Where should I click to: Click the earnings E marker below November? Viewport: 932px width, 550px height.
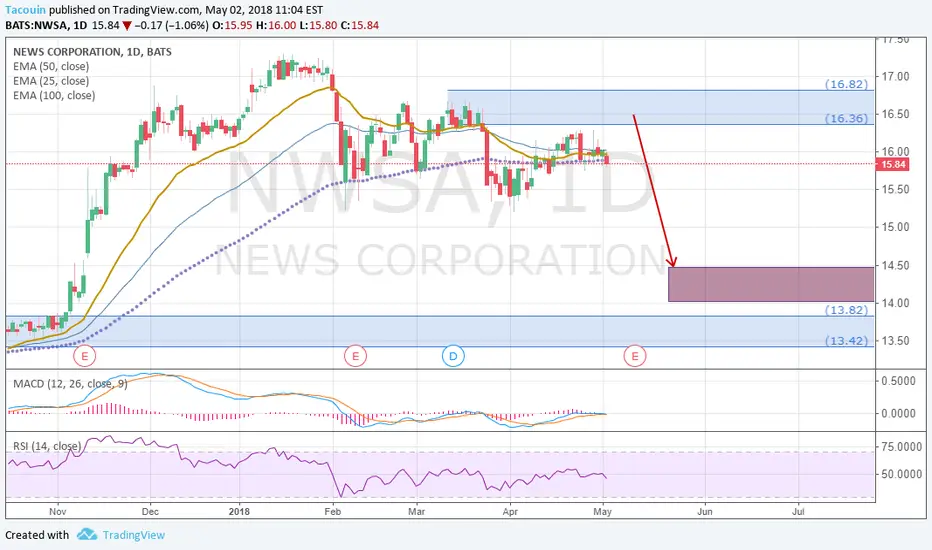84,356
